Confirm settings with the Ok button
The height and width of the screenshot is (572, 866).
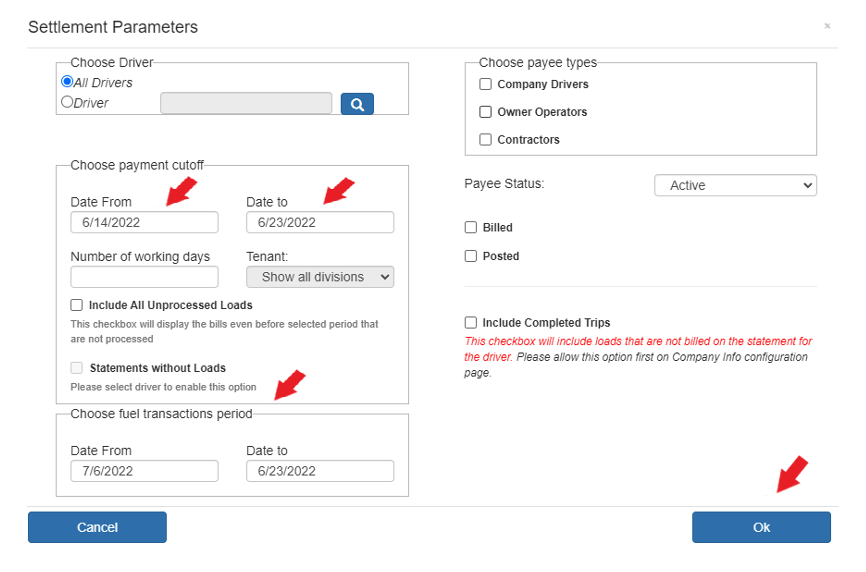click(x=761, y=527)
